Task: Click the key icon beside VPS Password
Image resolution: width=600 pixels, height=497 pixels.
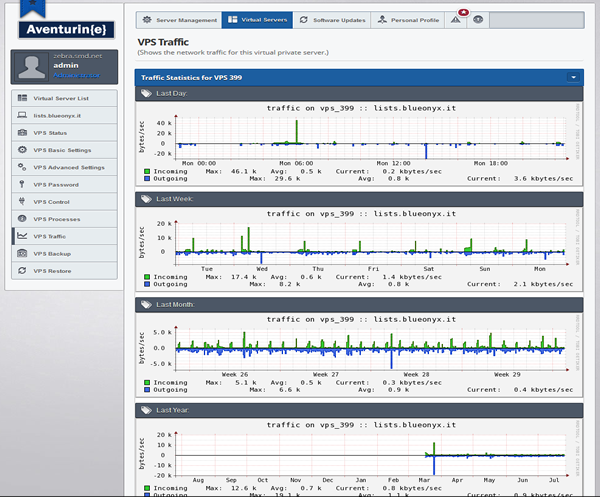Action: coord(22,184)
